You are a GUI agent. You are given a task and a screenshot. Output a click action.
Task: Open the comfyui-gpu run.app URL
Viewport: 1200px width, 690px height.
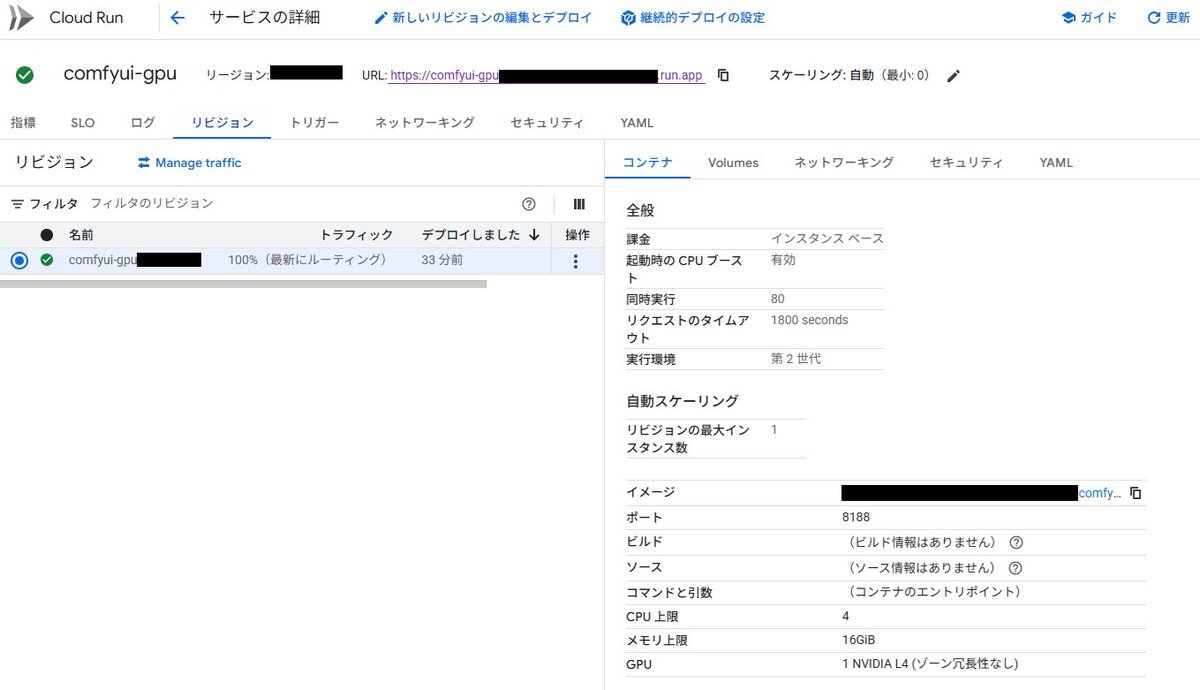[547, 76]
